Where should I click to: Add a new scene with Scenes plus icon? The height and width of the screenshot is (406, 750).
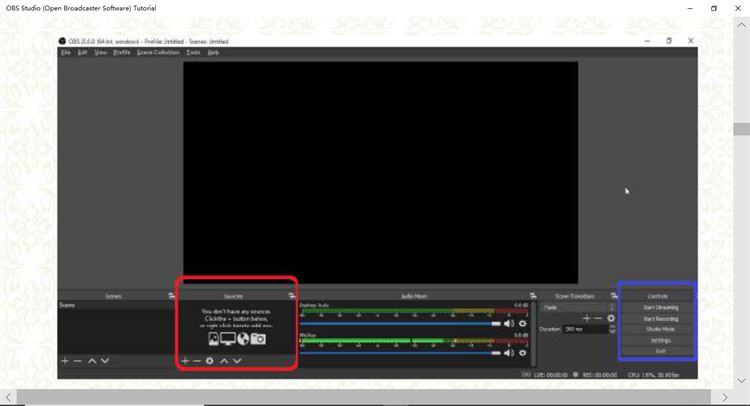pos(65,361)
